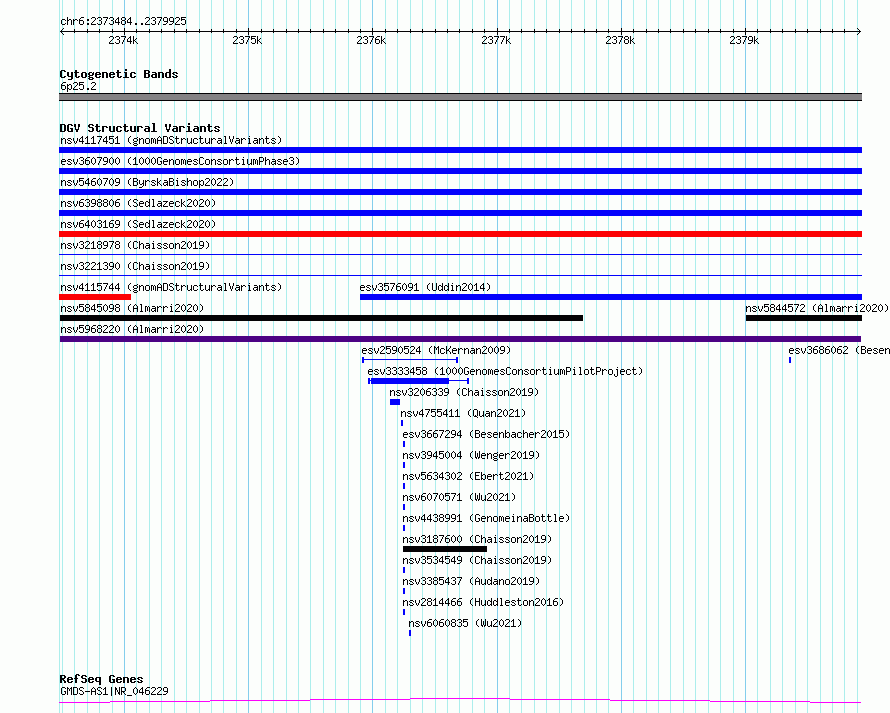Image resolution: width=890 pixels, height=713 pixels.
Task: Select the nsv3206339 Chaisson2019 label
Action: 464,392
